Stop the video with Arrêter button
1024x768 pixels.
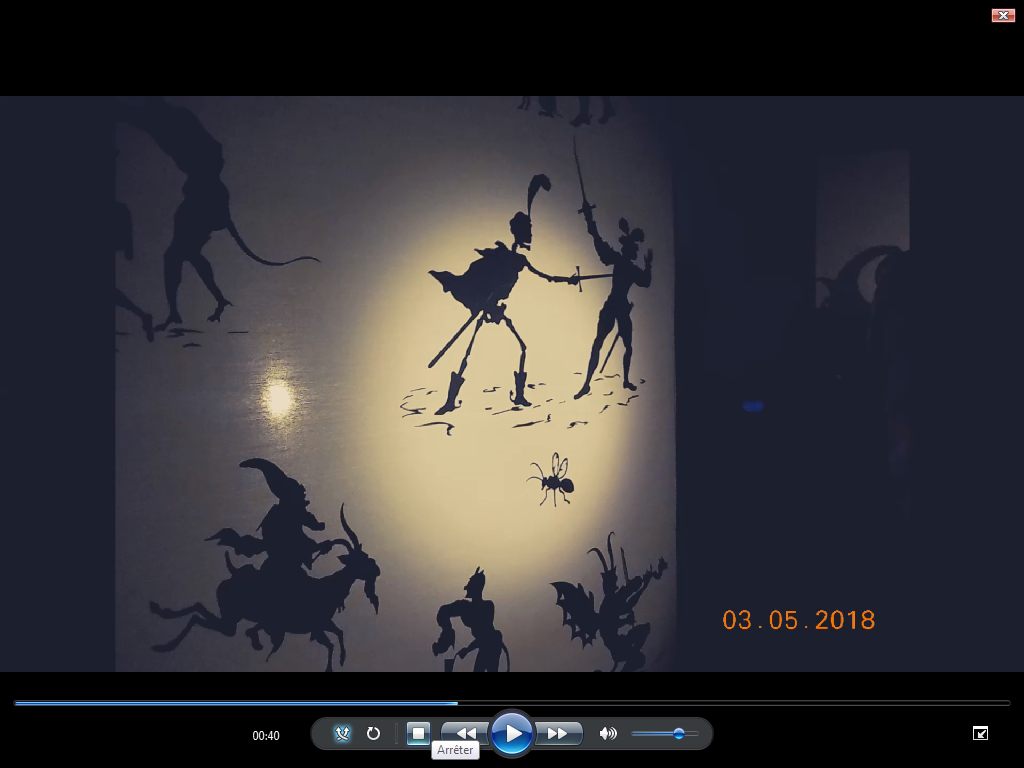click(418, 733)
